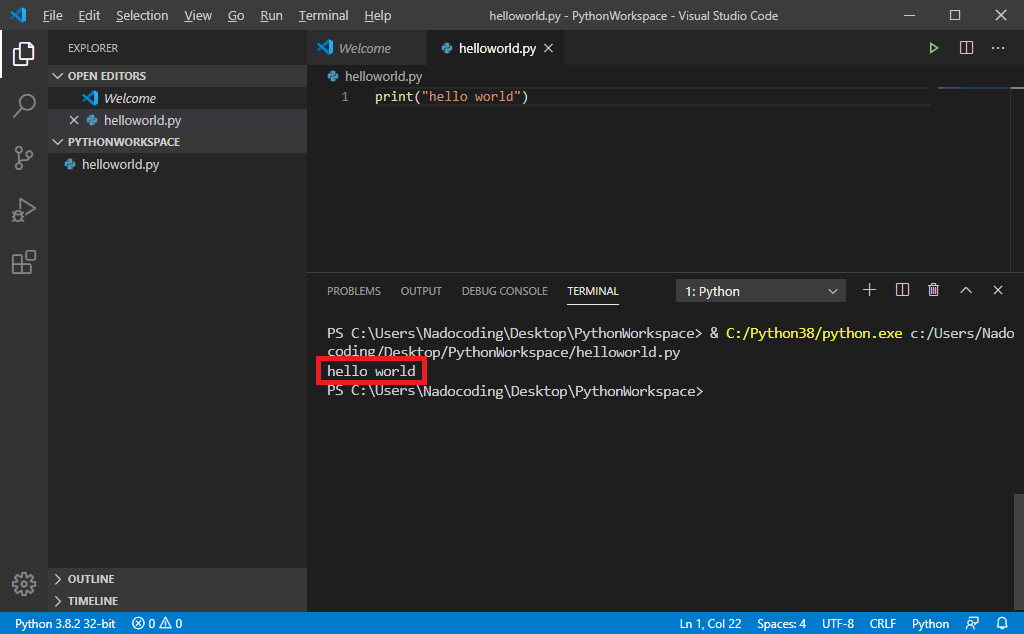The image size is (1024, 634).
Task: Create a new terminal with plus icon
Action: point(869,290)
